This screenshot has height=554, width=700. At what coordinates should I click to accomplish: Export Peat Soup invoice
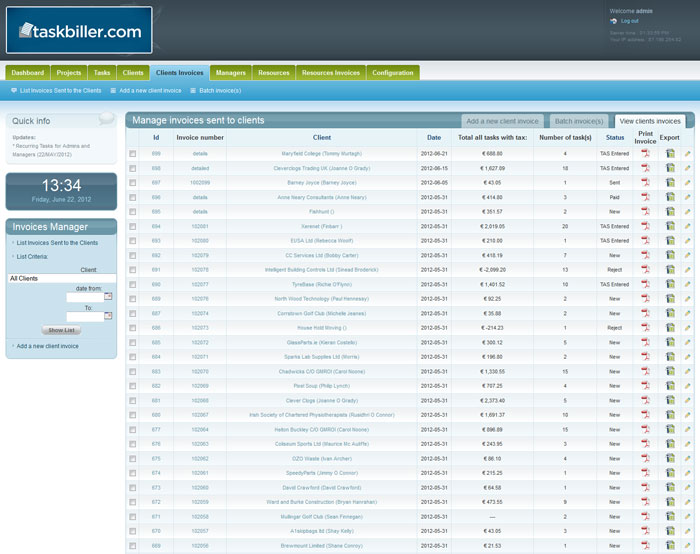click(x=670, y=386)
